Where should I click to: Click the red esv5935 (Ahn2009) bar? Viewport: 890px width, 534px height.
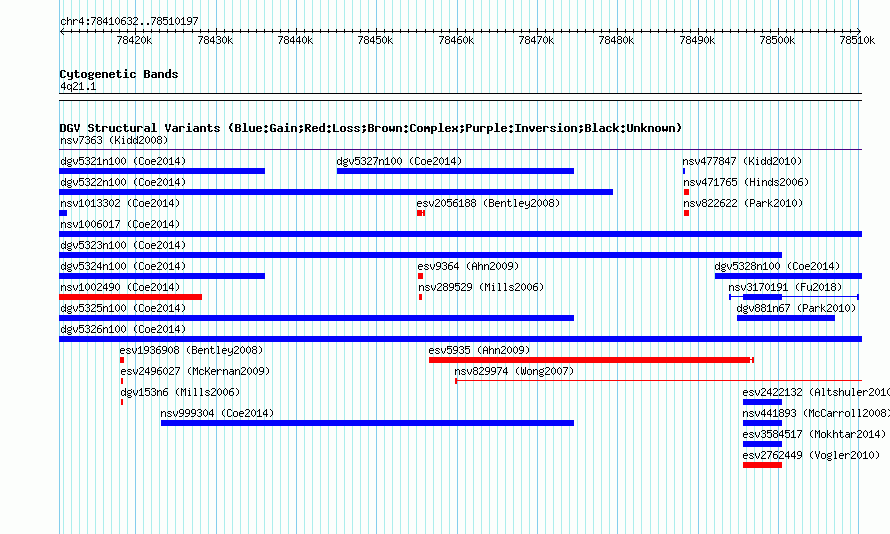click(x=591, y=360)
